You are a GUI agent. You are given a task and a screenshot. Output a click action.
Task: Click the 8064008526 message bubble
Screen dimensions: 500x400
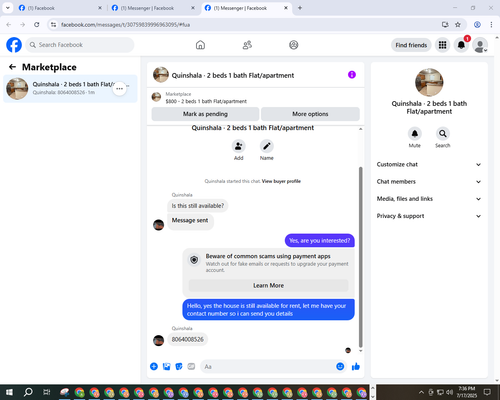[188, 339]
